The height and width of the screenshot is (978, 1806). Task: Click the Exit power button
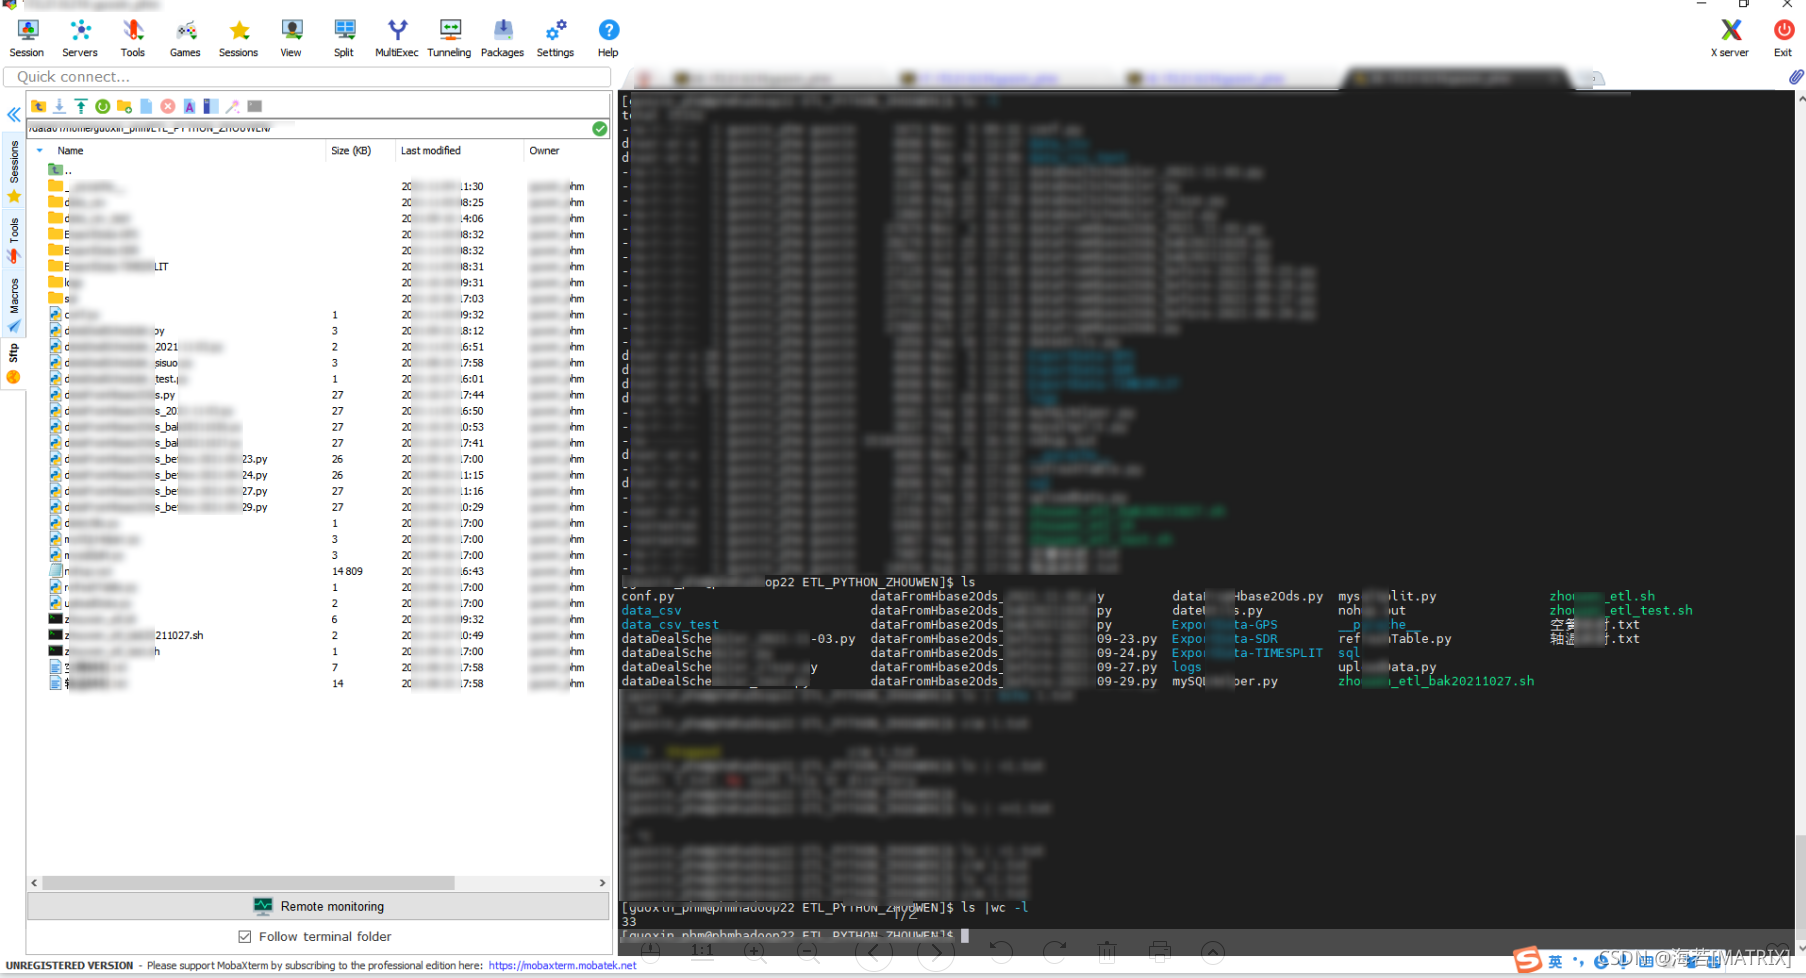(1783, 39)
